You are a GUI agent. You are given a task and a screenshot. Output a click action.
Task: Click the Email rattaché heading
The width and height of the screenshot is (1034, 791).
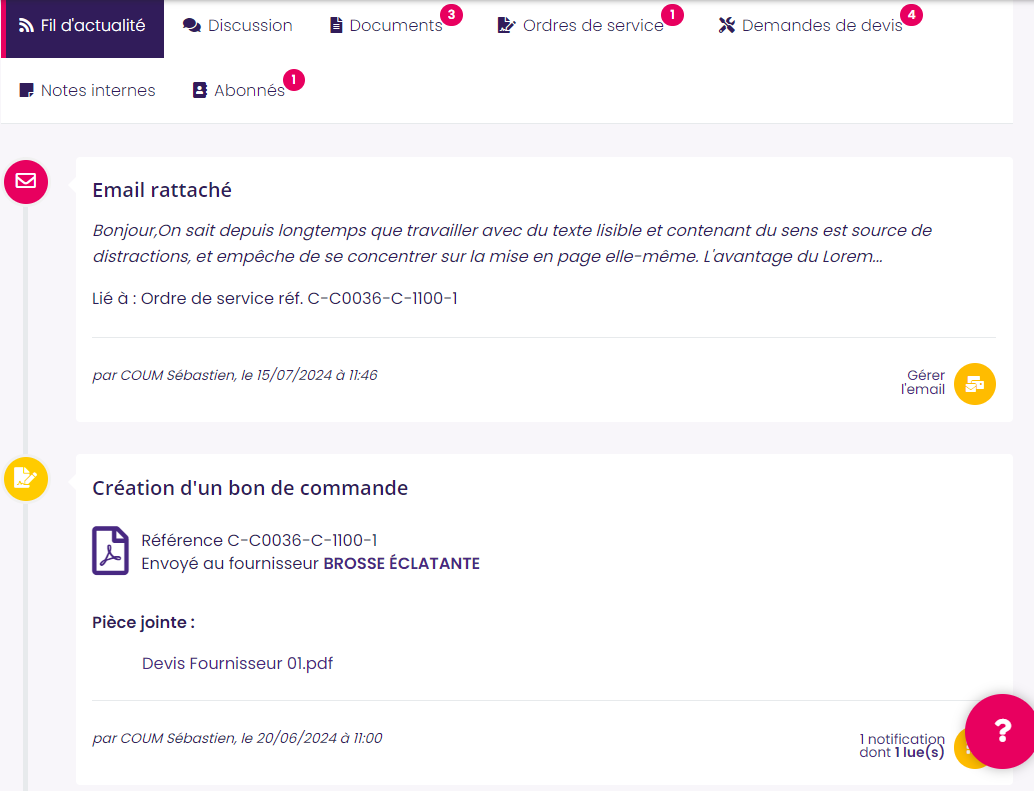(x=162, y=190)
